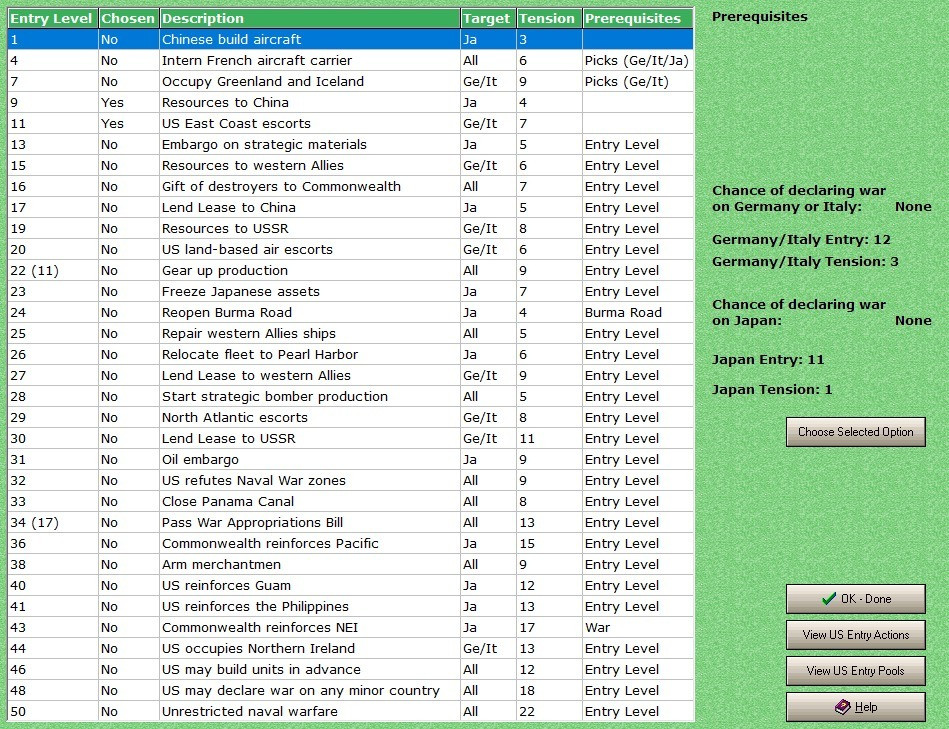Screen dimensions: 949x729
Task: Select 'Lend Lease to western Allies' row
Action: click(350, 375)
